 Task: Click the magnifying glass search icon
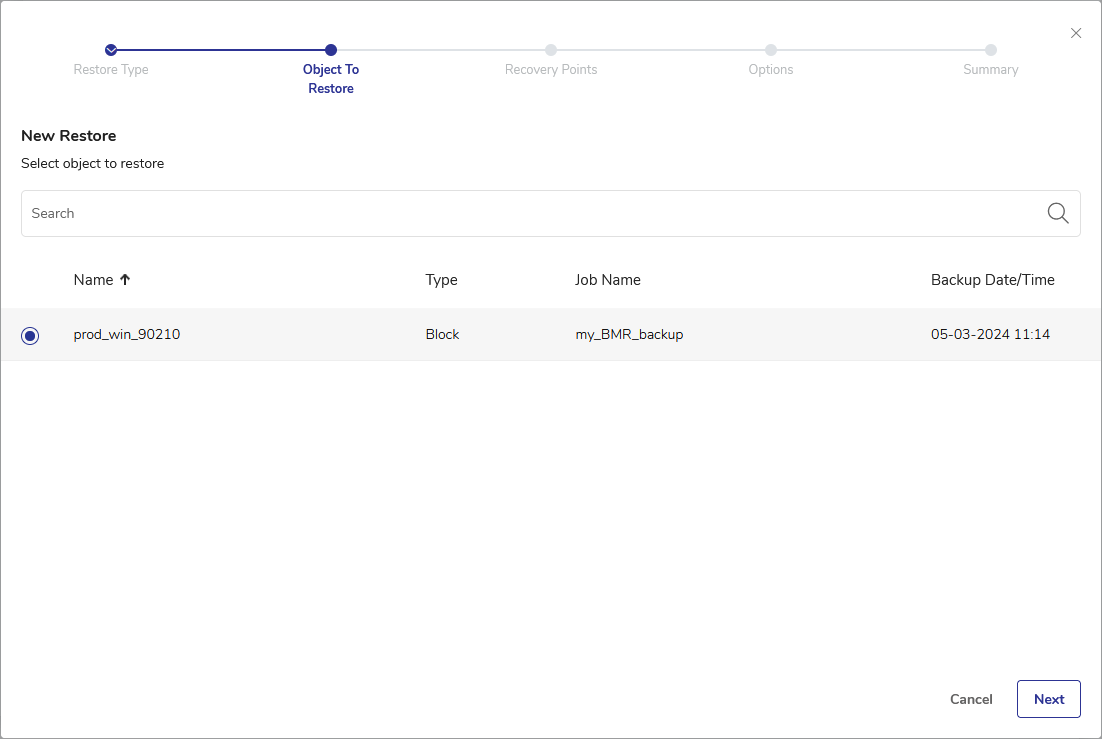pos(1057,213)
